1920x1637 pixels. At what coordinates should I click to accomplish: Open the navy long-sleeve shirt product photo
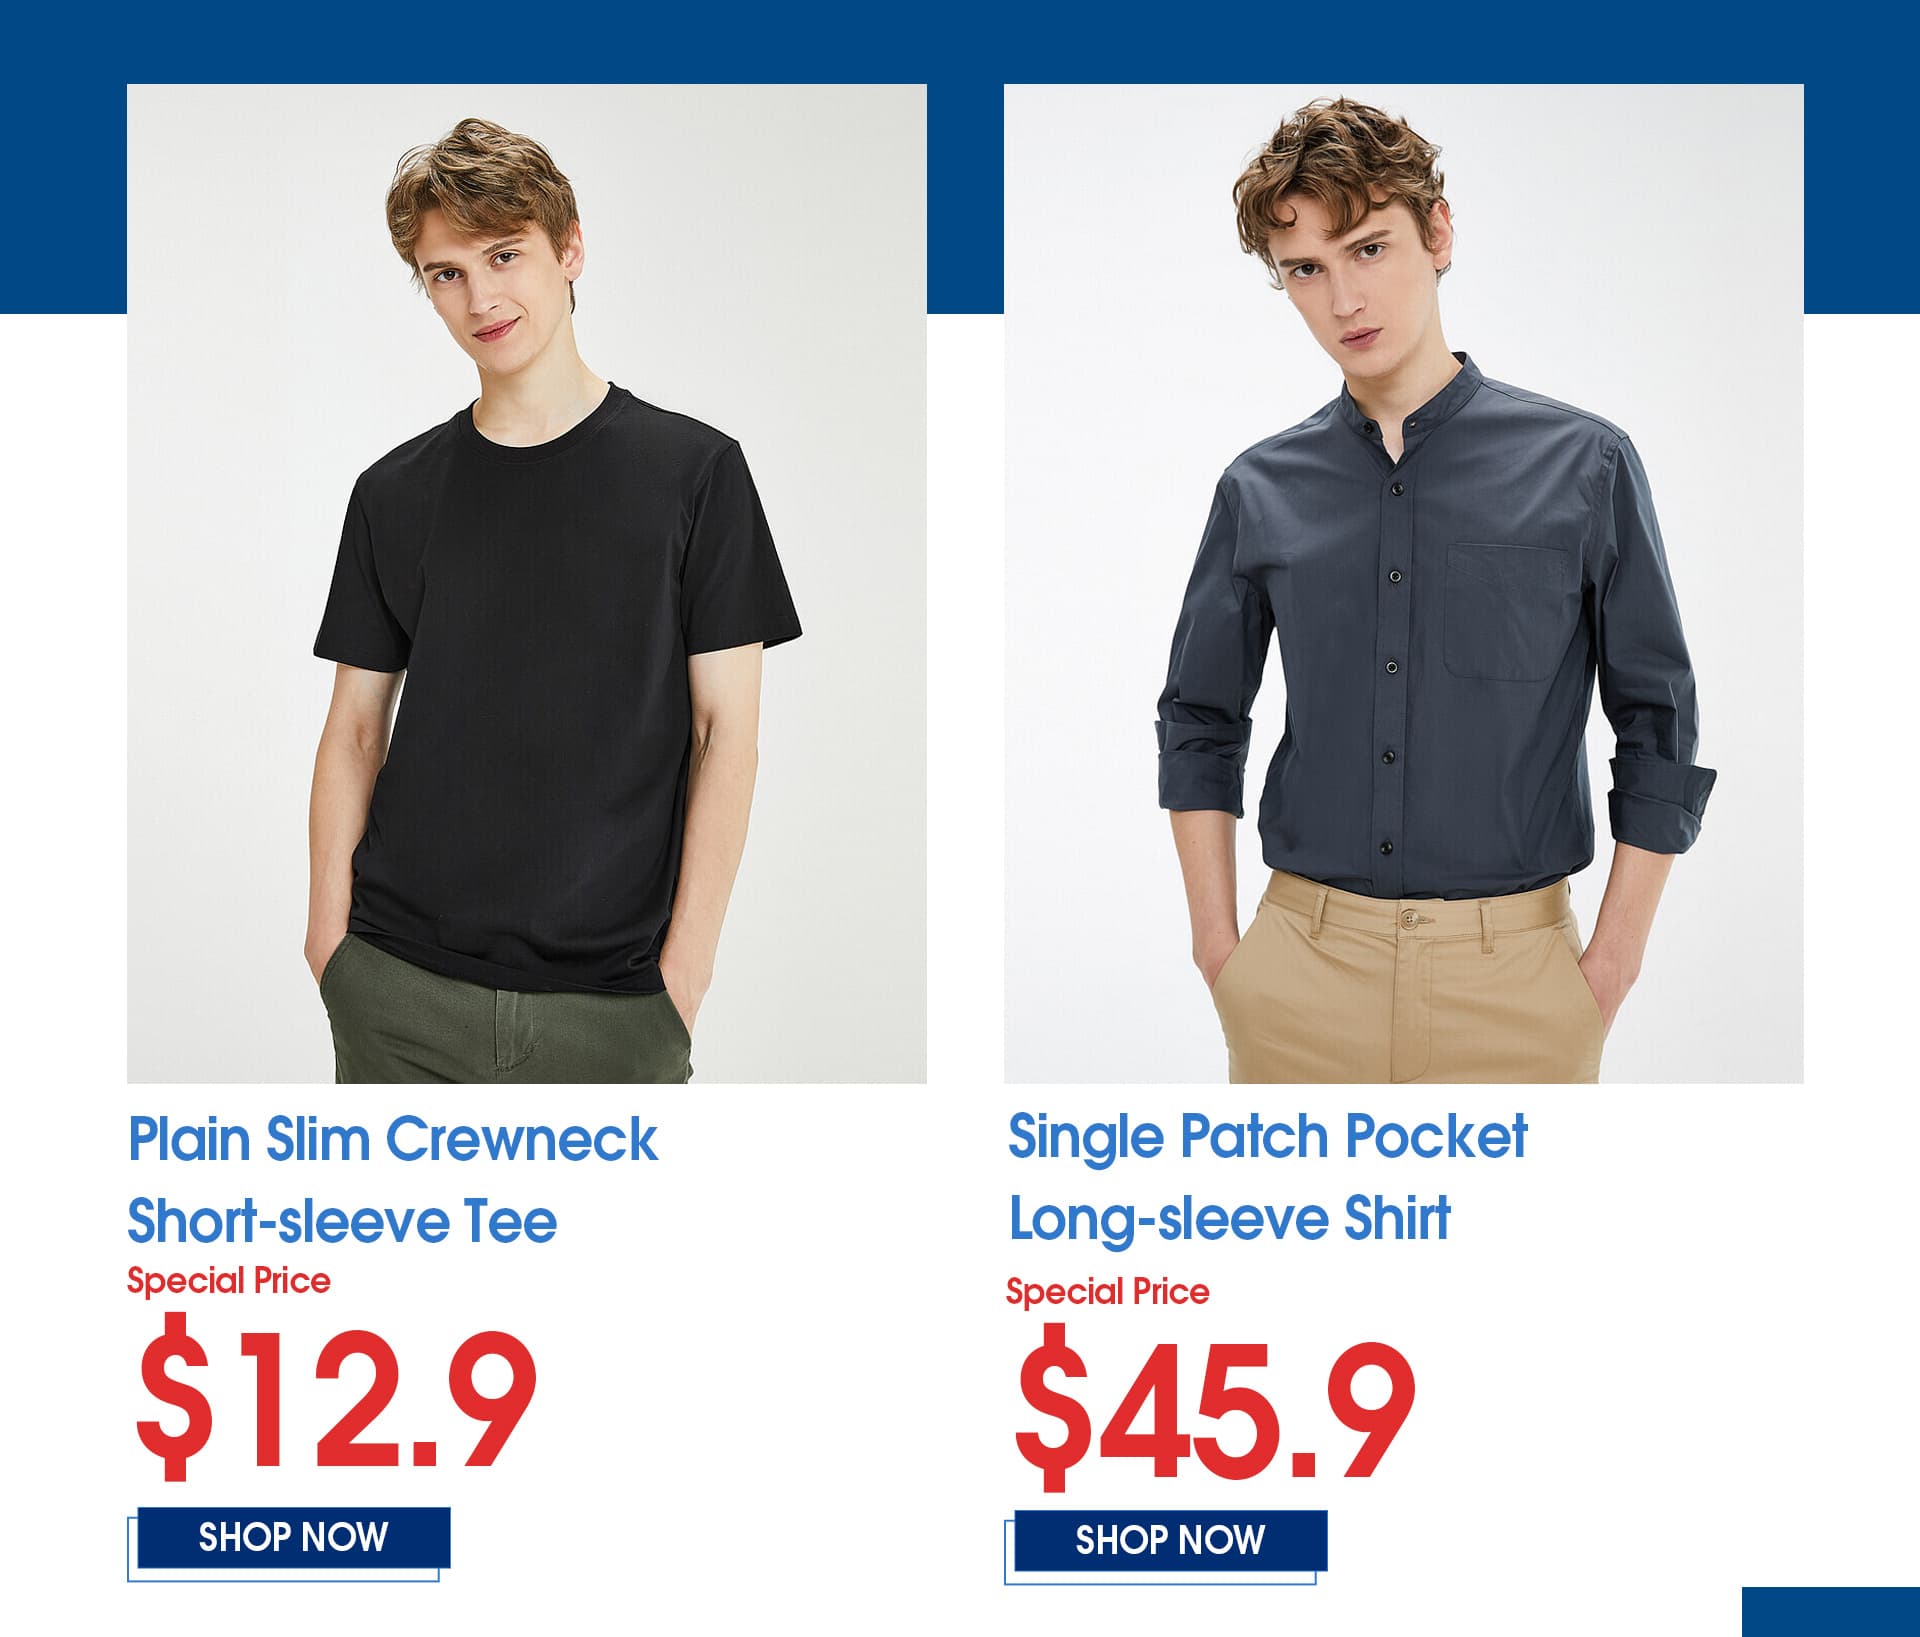click(1403, 583)
